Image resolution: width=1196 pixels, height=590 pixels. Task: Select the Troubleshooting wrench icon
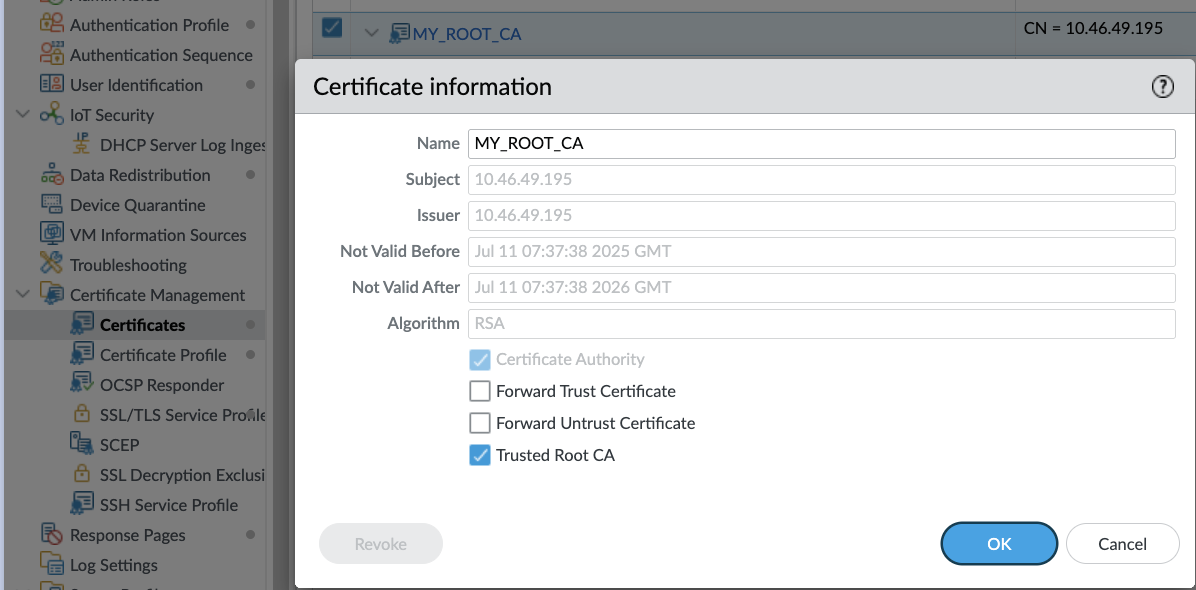pos(51,264)
